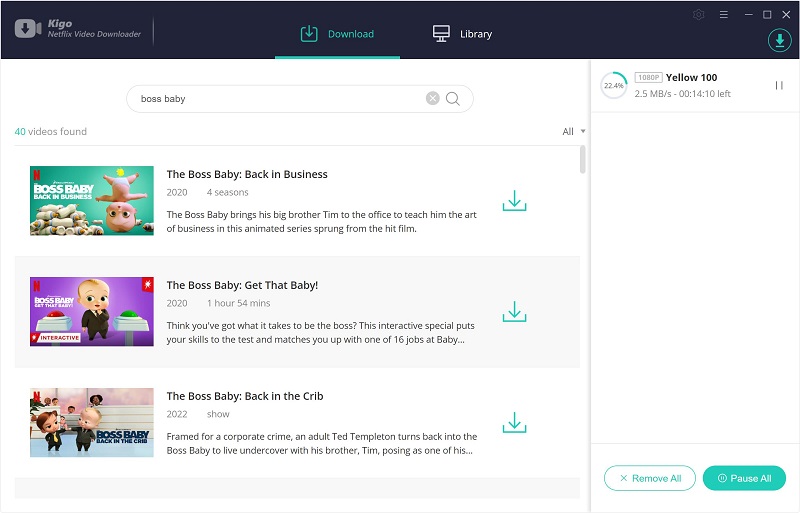Screen dimensions: 800x513
Task: Close the Kigo window
Action: (x=786, y=15)
